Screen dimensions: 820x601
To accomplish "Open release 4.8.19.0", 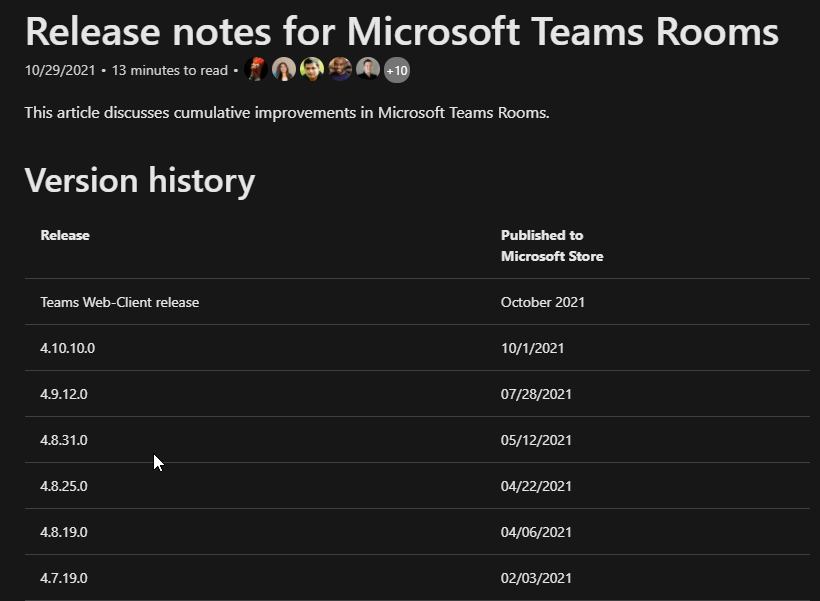I will click(x=64, y=532).
